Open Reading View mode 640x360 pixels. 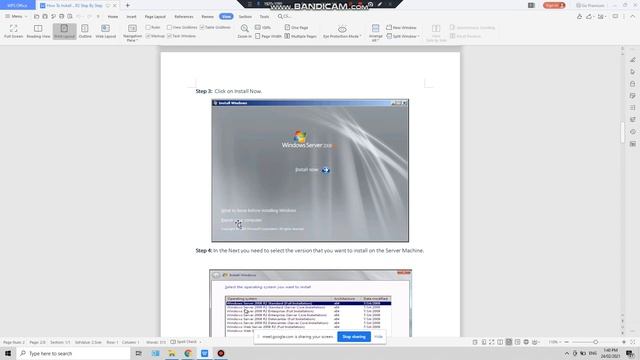[38, 31]
